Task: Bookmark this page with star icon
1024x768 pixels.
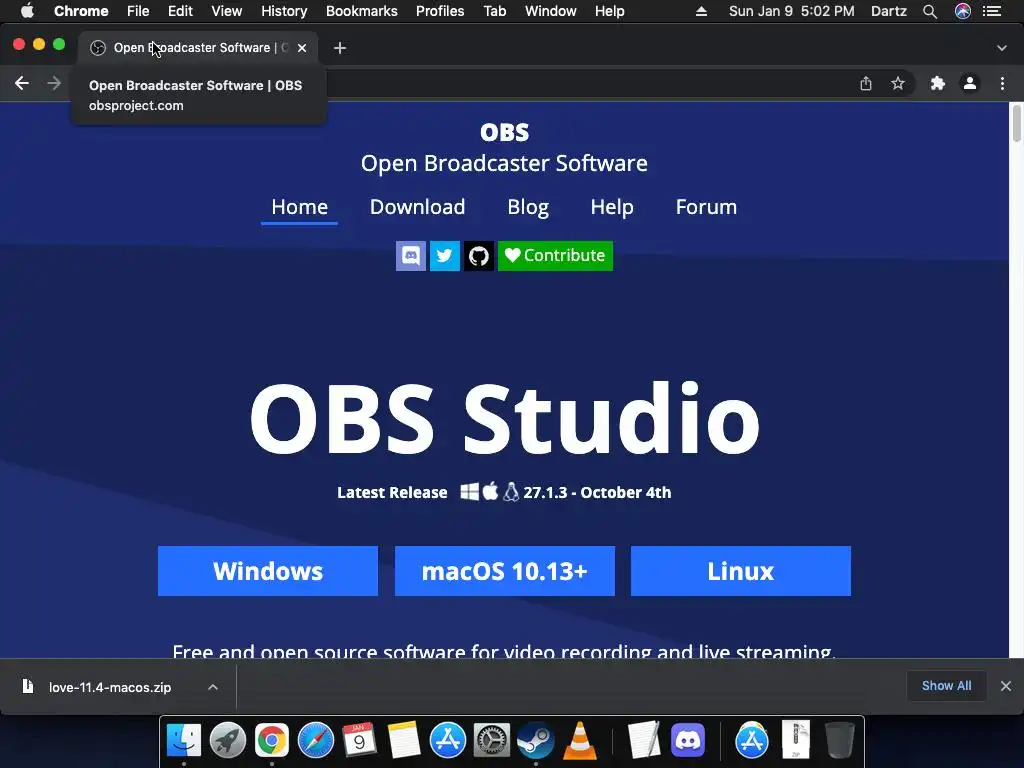Action: click(x=898, y=83)
